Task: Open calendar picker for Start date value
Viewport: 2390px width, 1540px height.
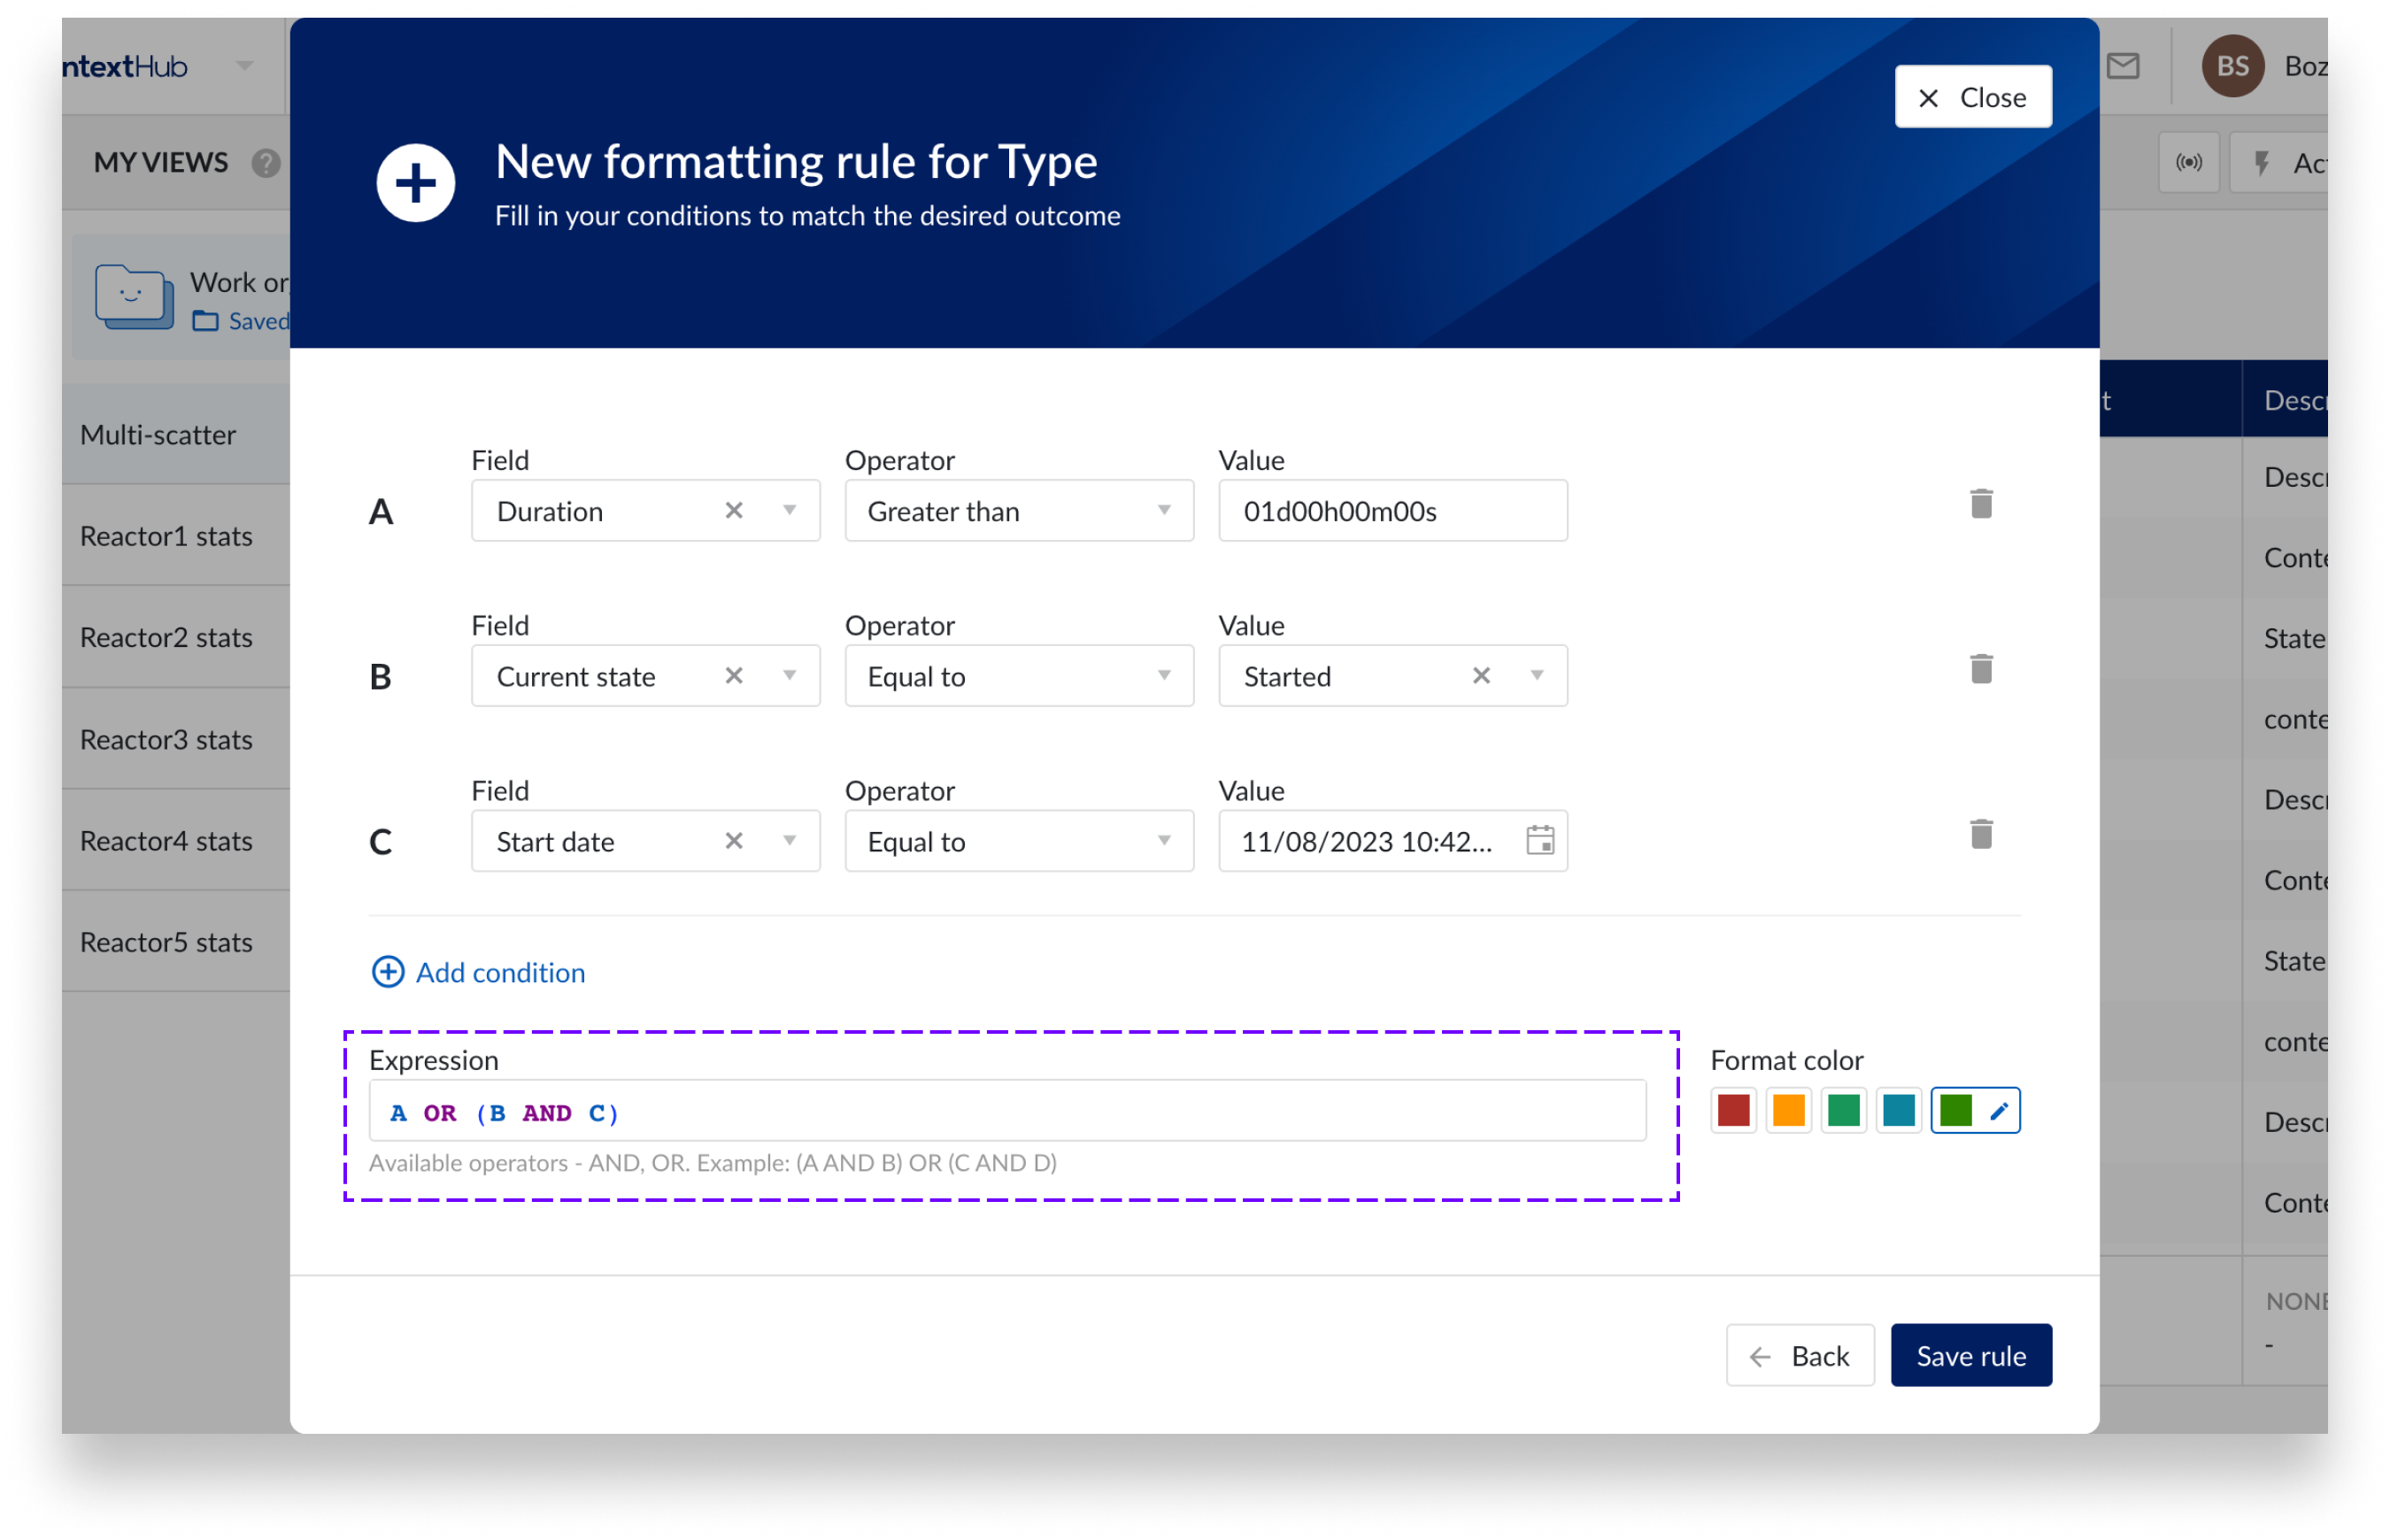Action: [x=1540, y=841]
